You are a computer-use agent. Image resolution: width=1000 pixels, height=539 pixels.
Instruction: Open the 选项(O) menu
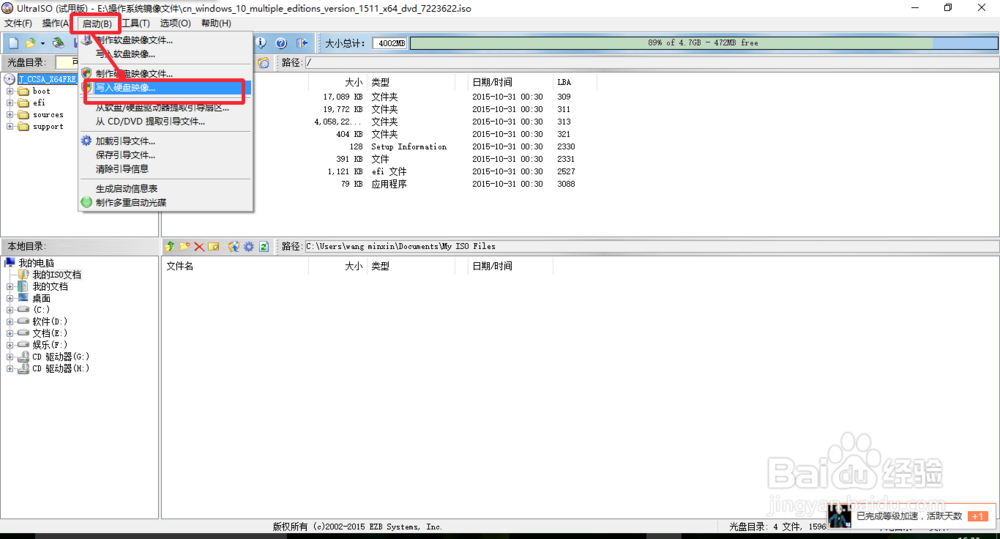(x=175, y=23)
